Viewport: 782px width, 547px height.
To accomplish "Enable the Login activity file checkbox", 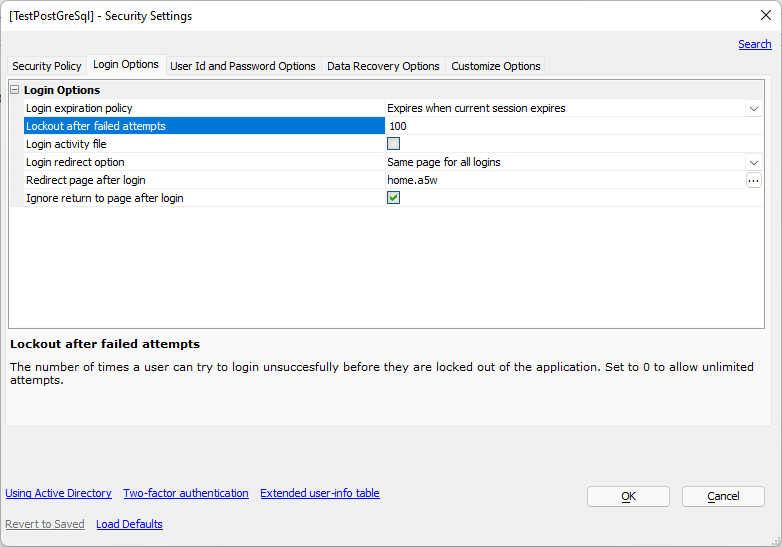I will pyautogui.click(x=393, y=144).
